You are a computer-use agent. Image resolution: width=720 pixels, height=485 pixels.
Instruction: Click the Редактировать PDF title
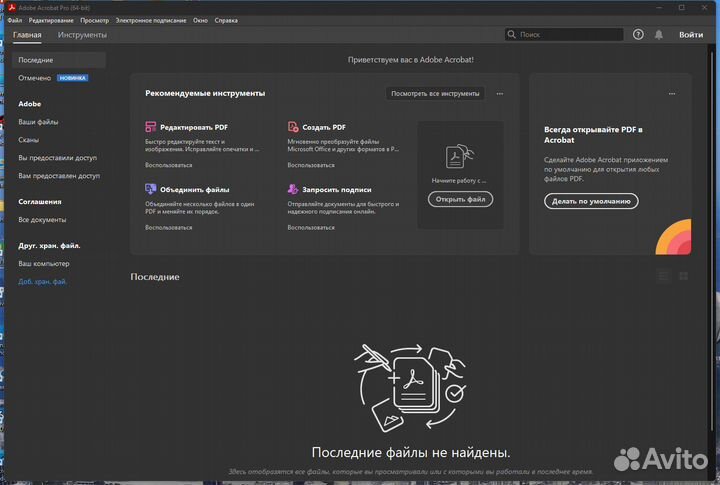(x=194, y=127)
